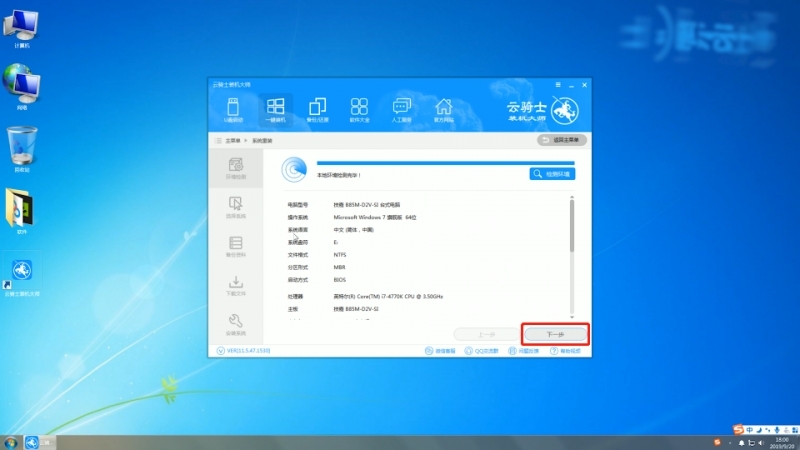Open 微信客服 WeChat support link

440,351
